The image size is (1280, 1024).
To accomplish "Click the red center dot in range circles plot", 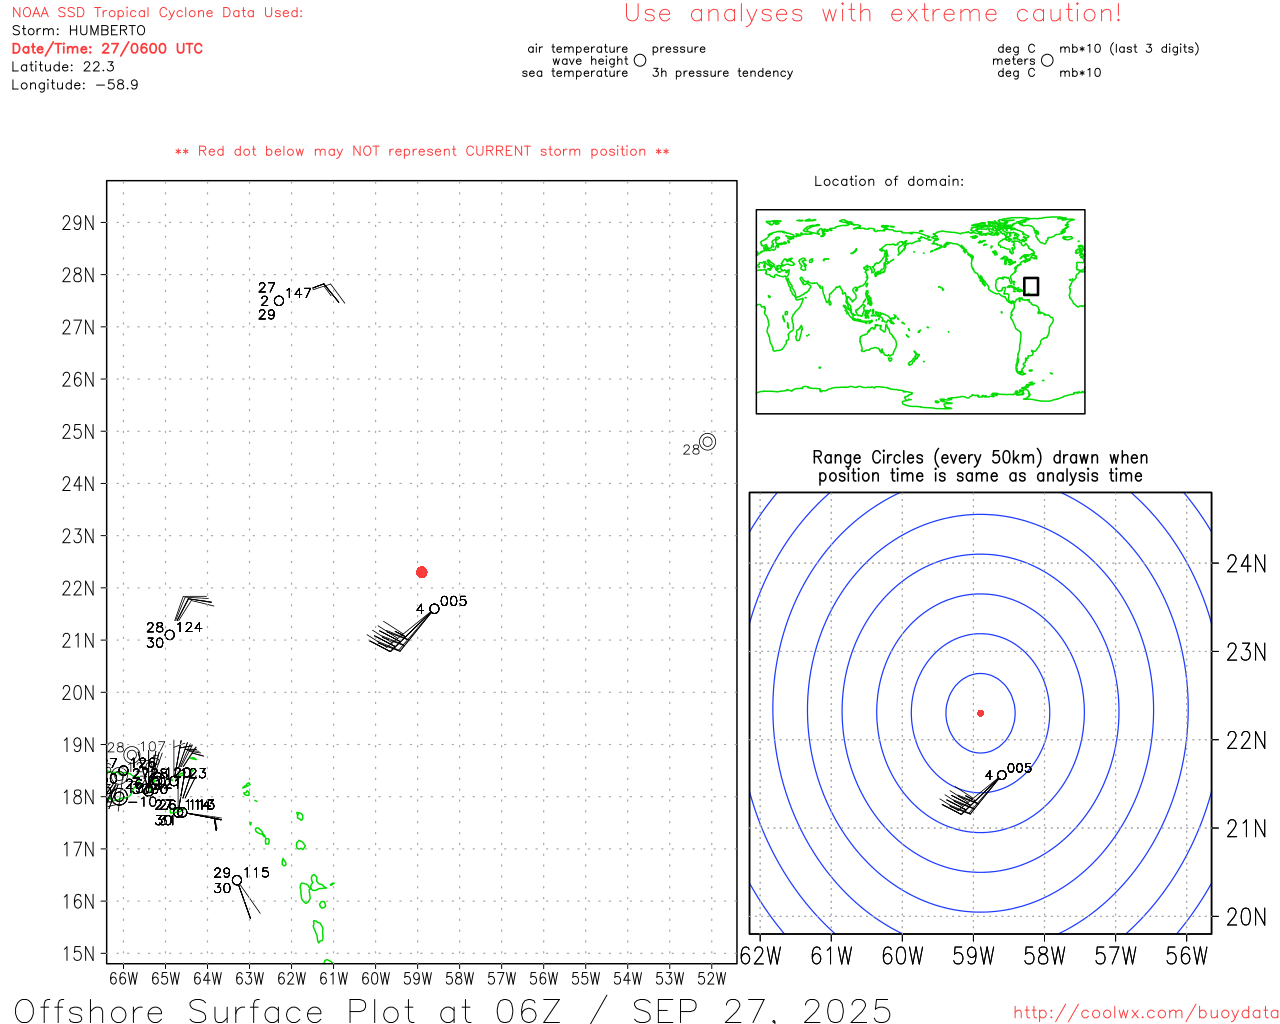I will [x=980, y=713].
